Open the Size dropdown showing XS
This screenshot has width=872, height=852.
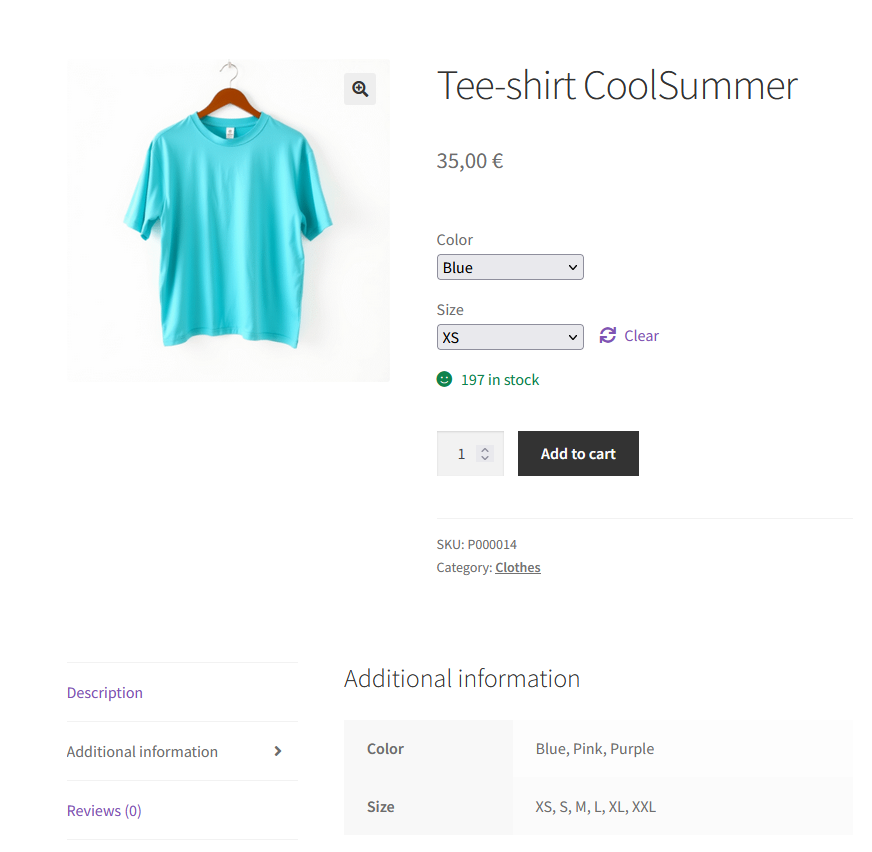[510, 337]
